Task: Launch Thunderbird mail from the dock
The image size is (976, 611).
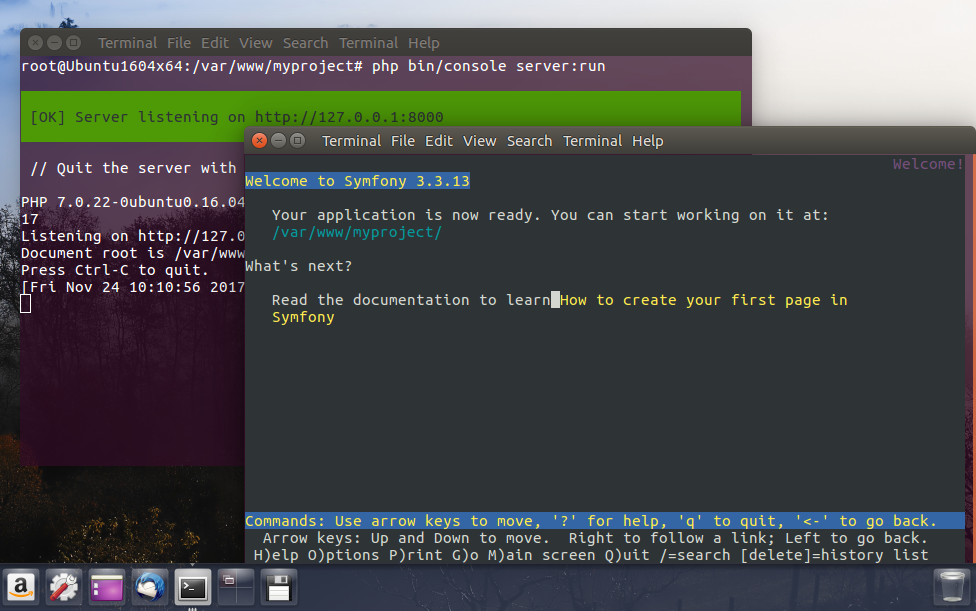Action: tap(149, 587)
